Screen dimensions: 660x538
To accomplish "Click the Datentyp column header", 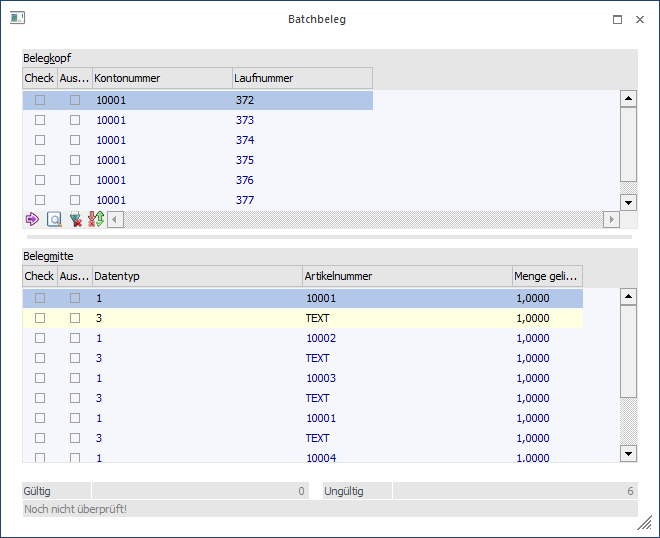I will (x=196, y=276).
